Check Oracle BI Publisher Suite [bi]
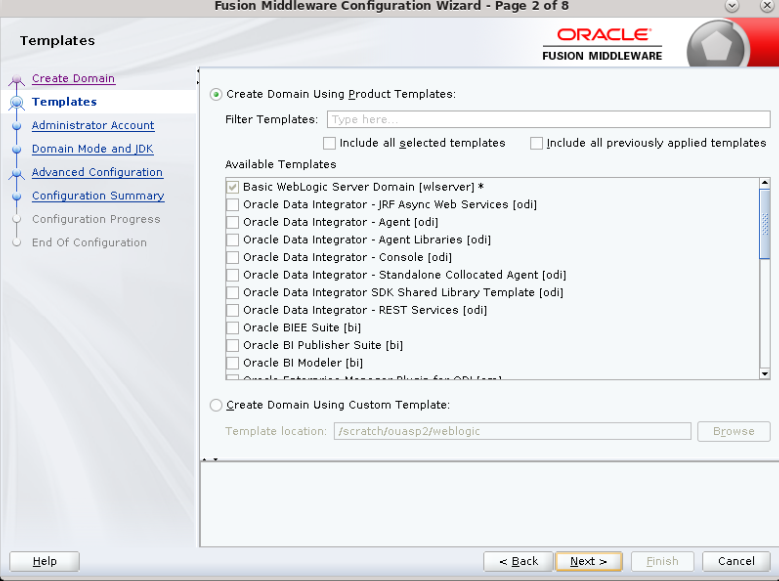 (x=232, y=345)
